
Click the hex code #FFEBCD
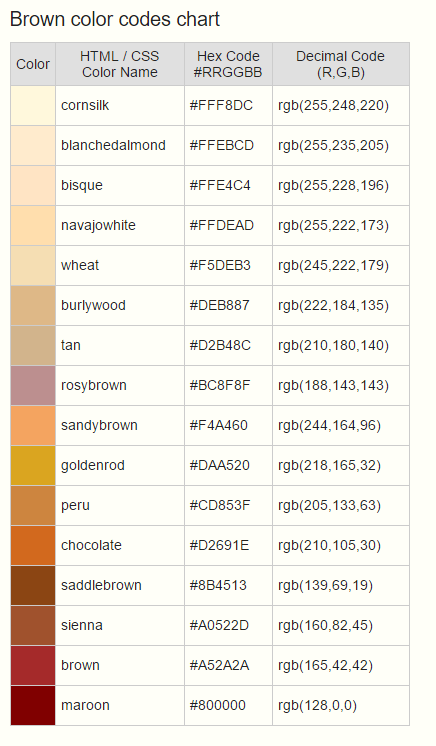pos(222,145)
